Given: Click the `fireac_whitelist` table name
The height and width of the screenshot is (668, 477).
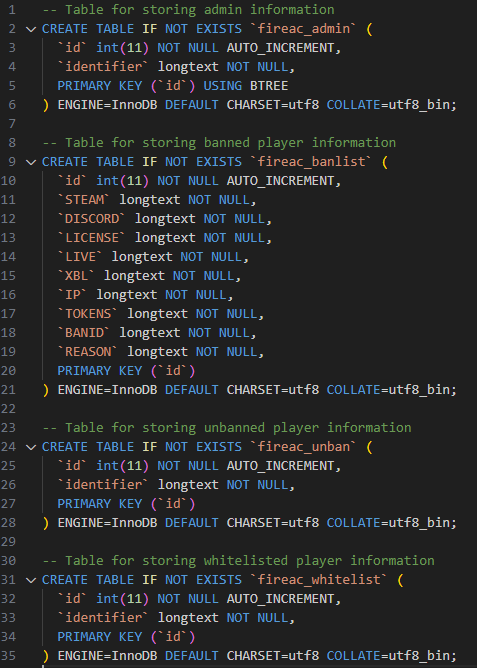Looking at the screenshot, I should (x=319, y=579).
